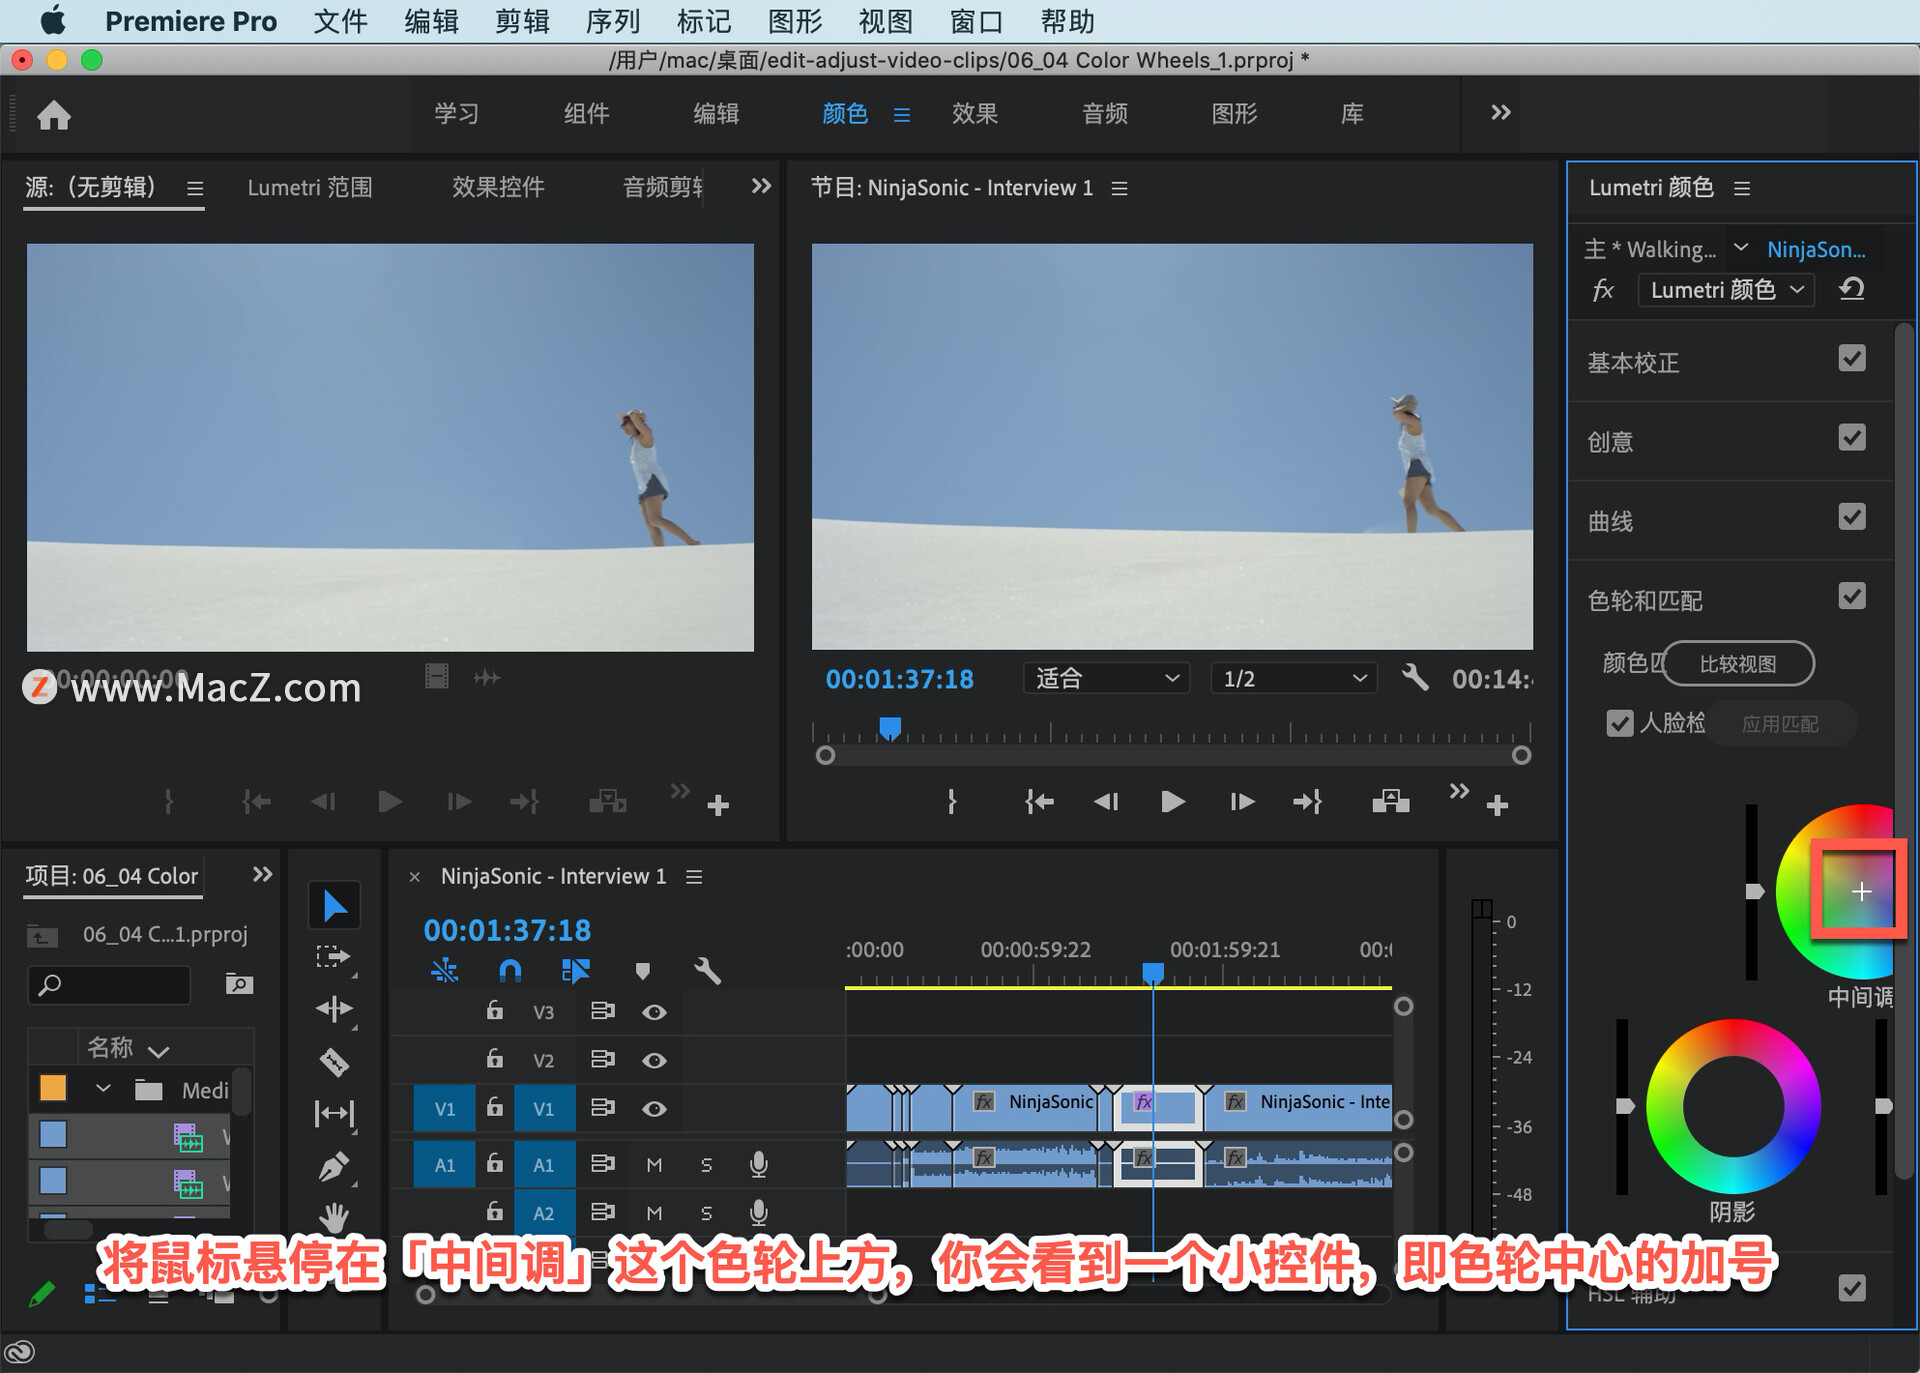Click Program monitor playhead marker
The width and height of the screenshot is (1920, 1373).
(889, 727)
